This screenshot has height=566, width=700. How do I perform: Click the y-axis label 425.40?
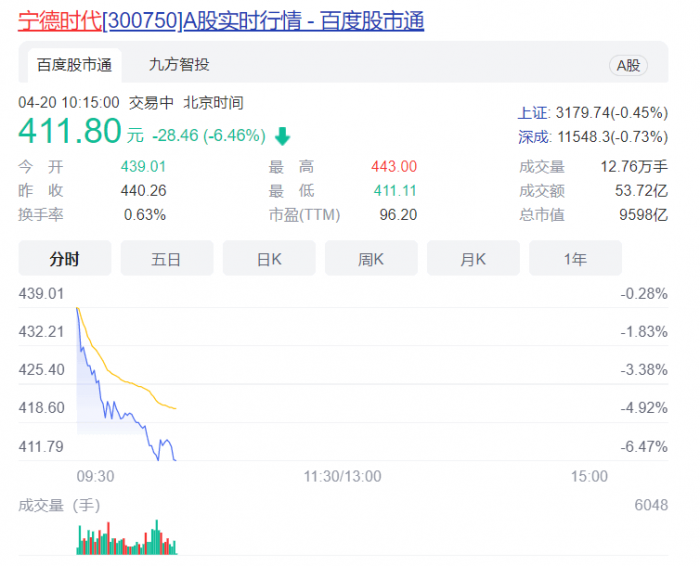click(x=41, y=370)
